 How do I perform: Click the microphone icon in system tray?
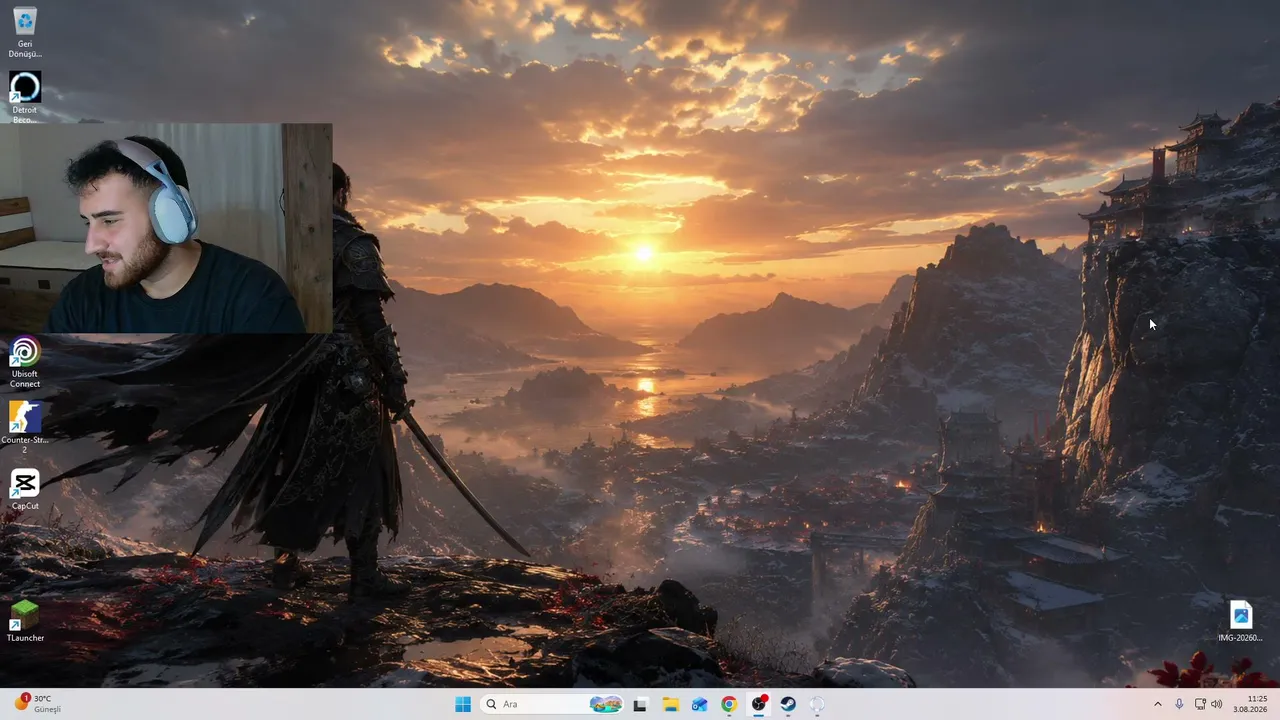click(1180, 704)
